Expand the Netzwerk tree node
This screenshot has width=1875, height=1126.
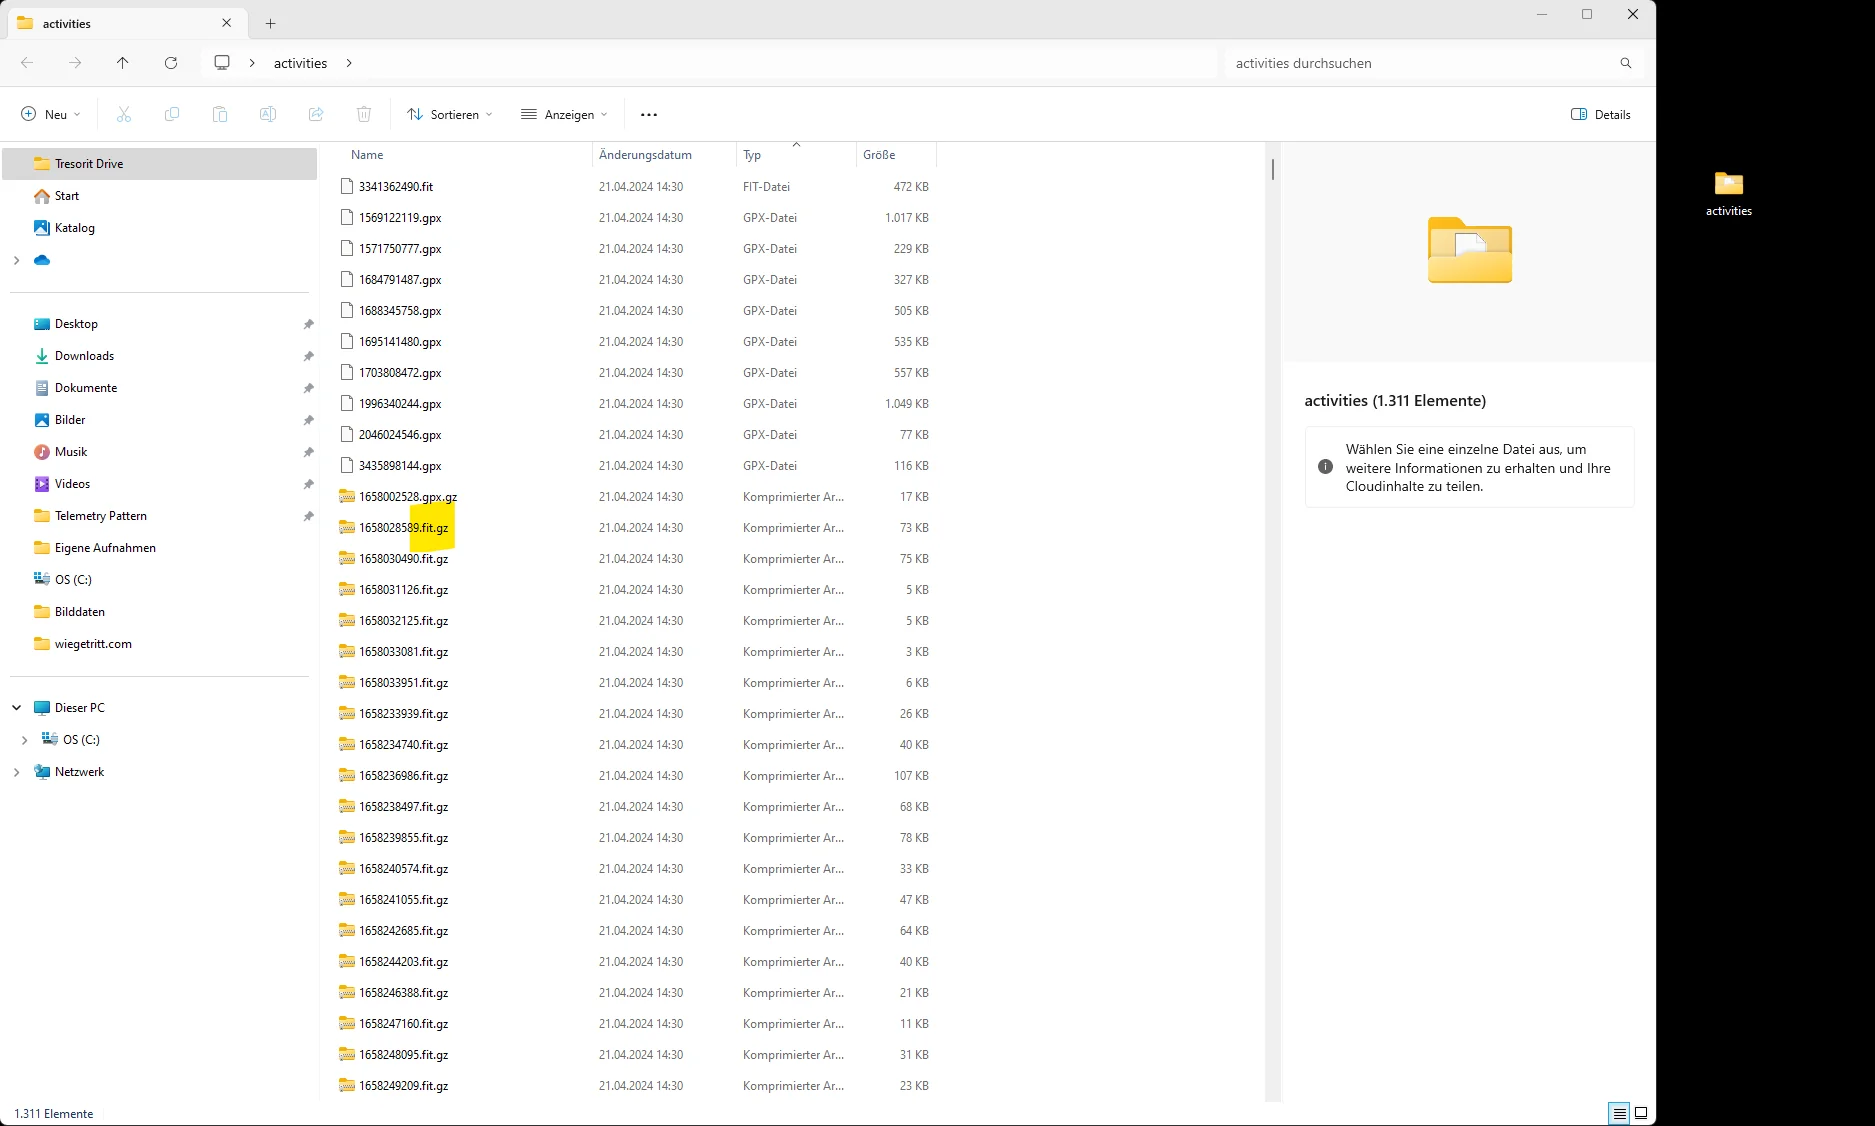tap(16, 772)
